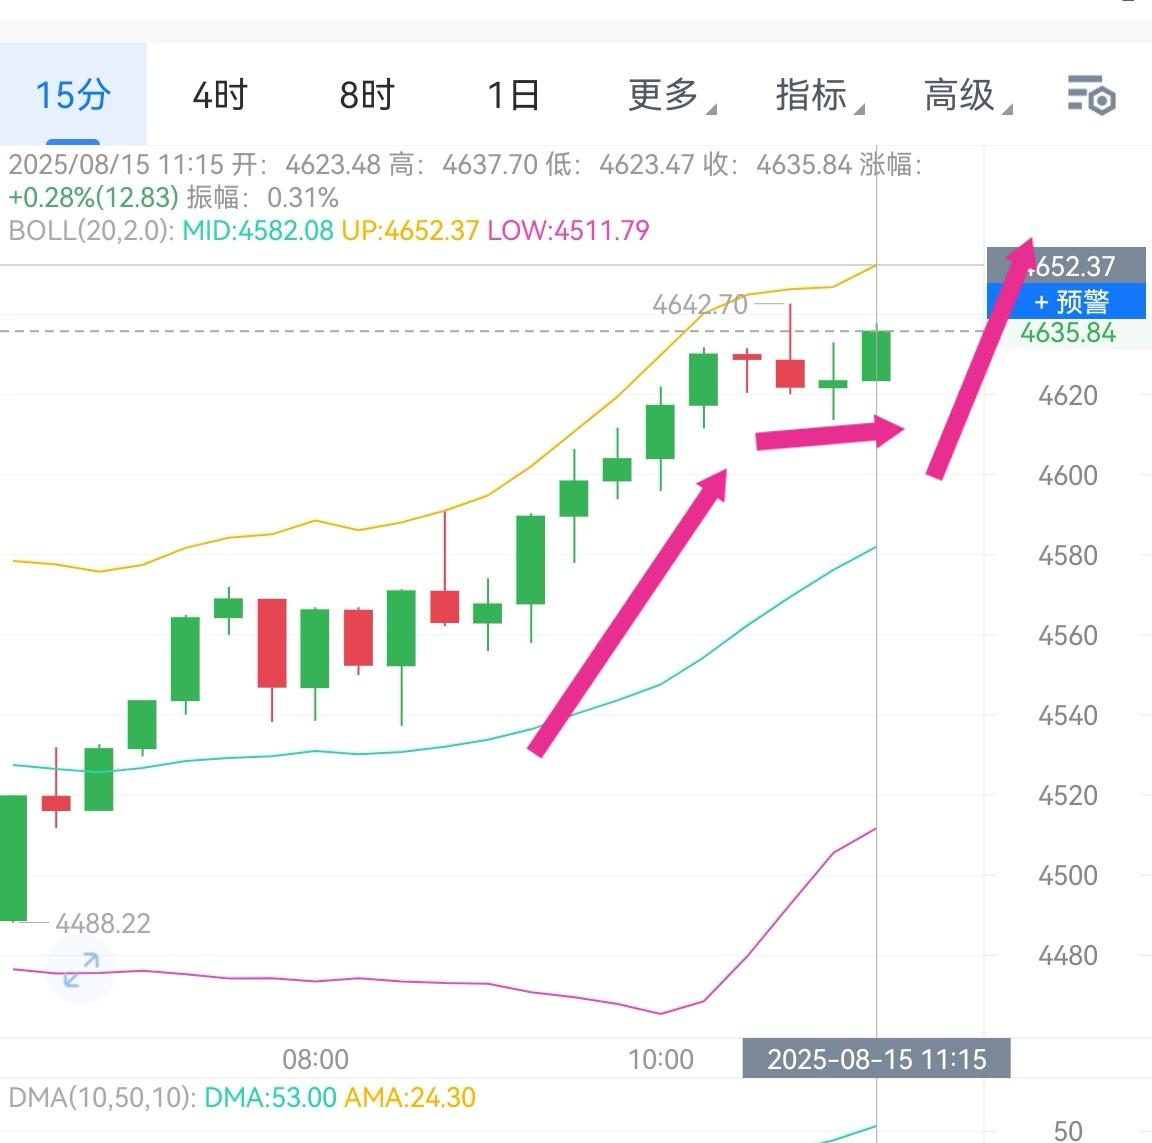Click the 4480 price axis label
1152x1143 pixels.
[1068, 956]
